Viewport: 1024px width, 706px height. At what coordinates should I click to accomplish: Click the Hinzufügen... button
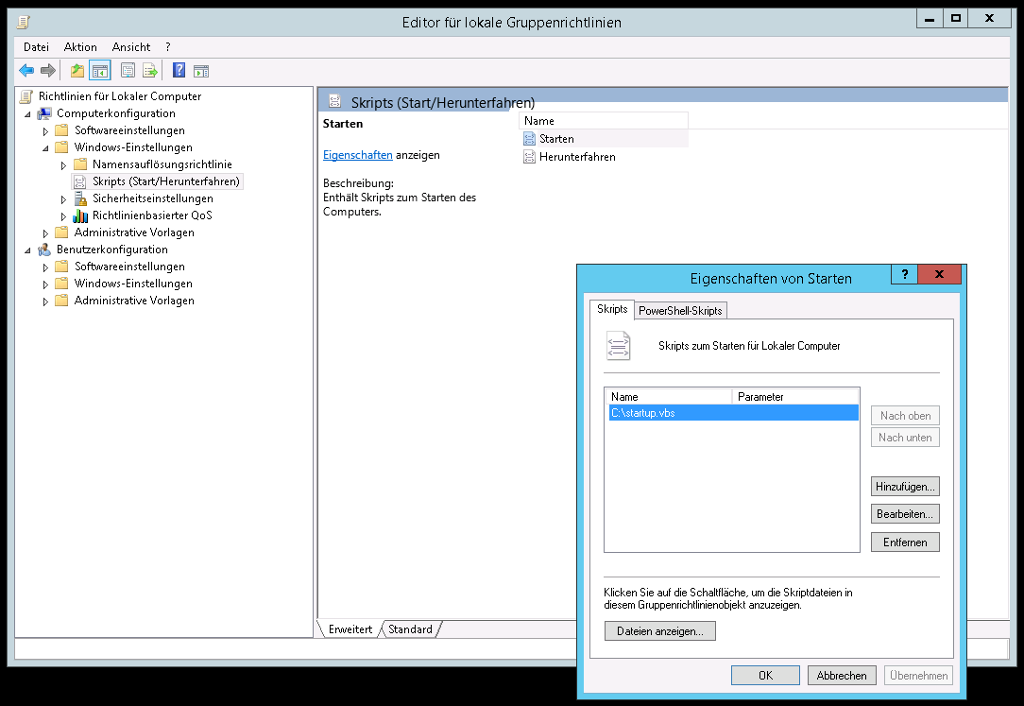pyautogui.click(x=905, y=487)
